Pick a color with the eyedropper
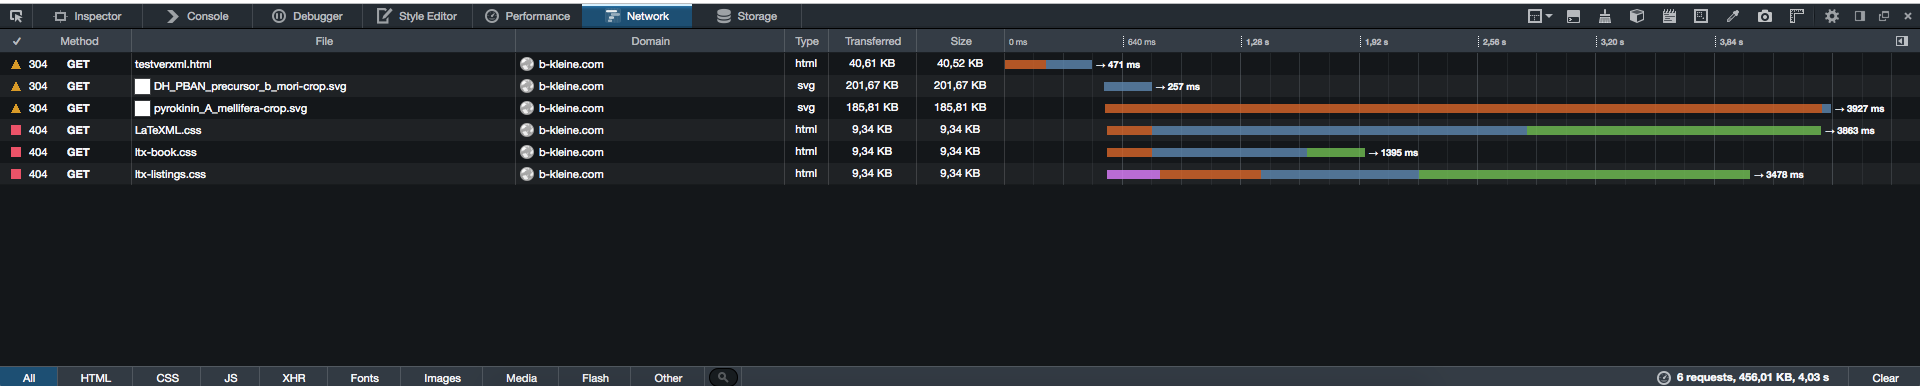1920x386 pixels. pyautogui.click(x=1733, y=16)
